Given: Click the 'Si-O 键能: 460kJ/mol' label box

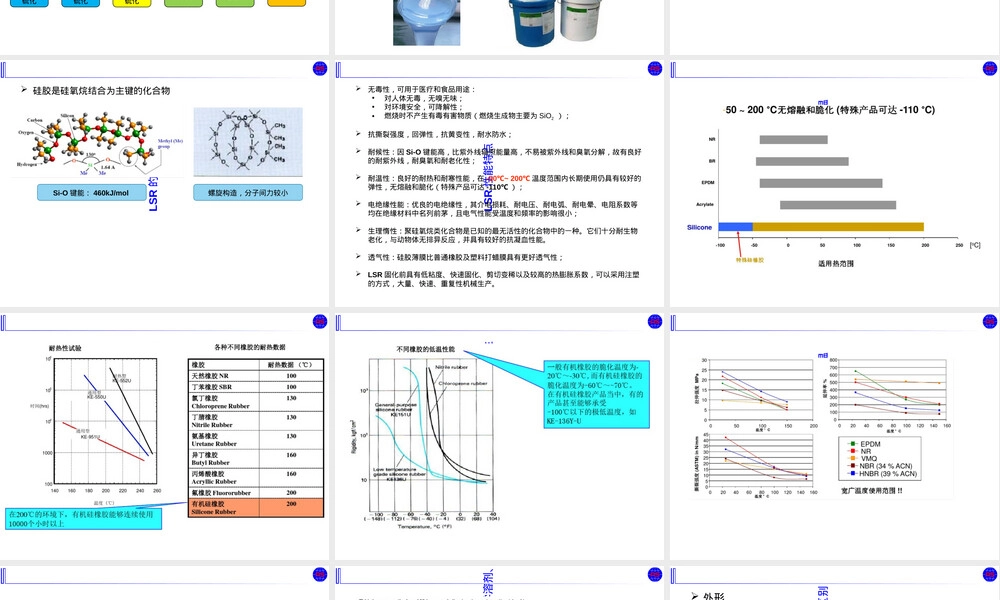Looking at the screenshot, I should (91, 193).
